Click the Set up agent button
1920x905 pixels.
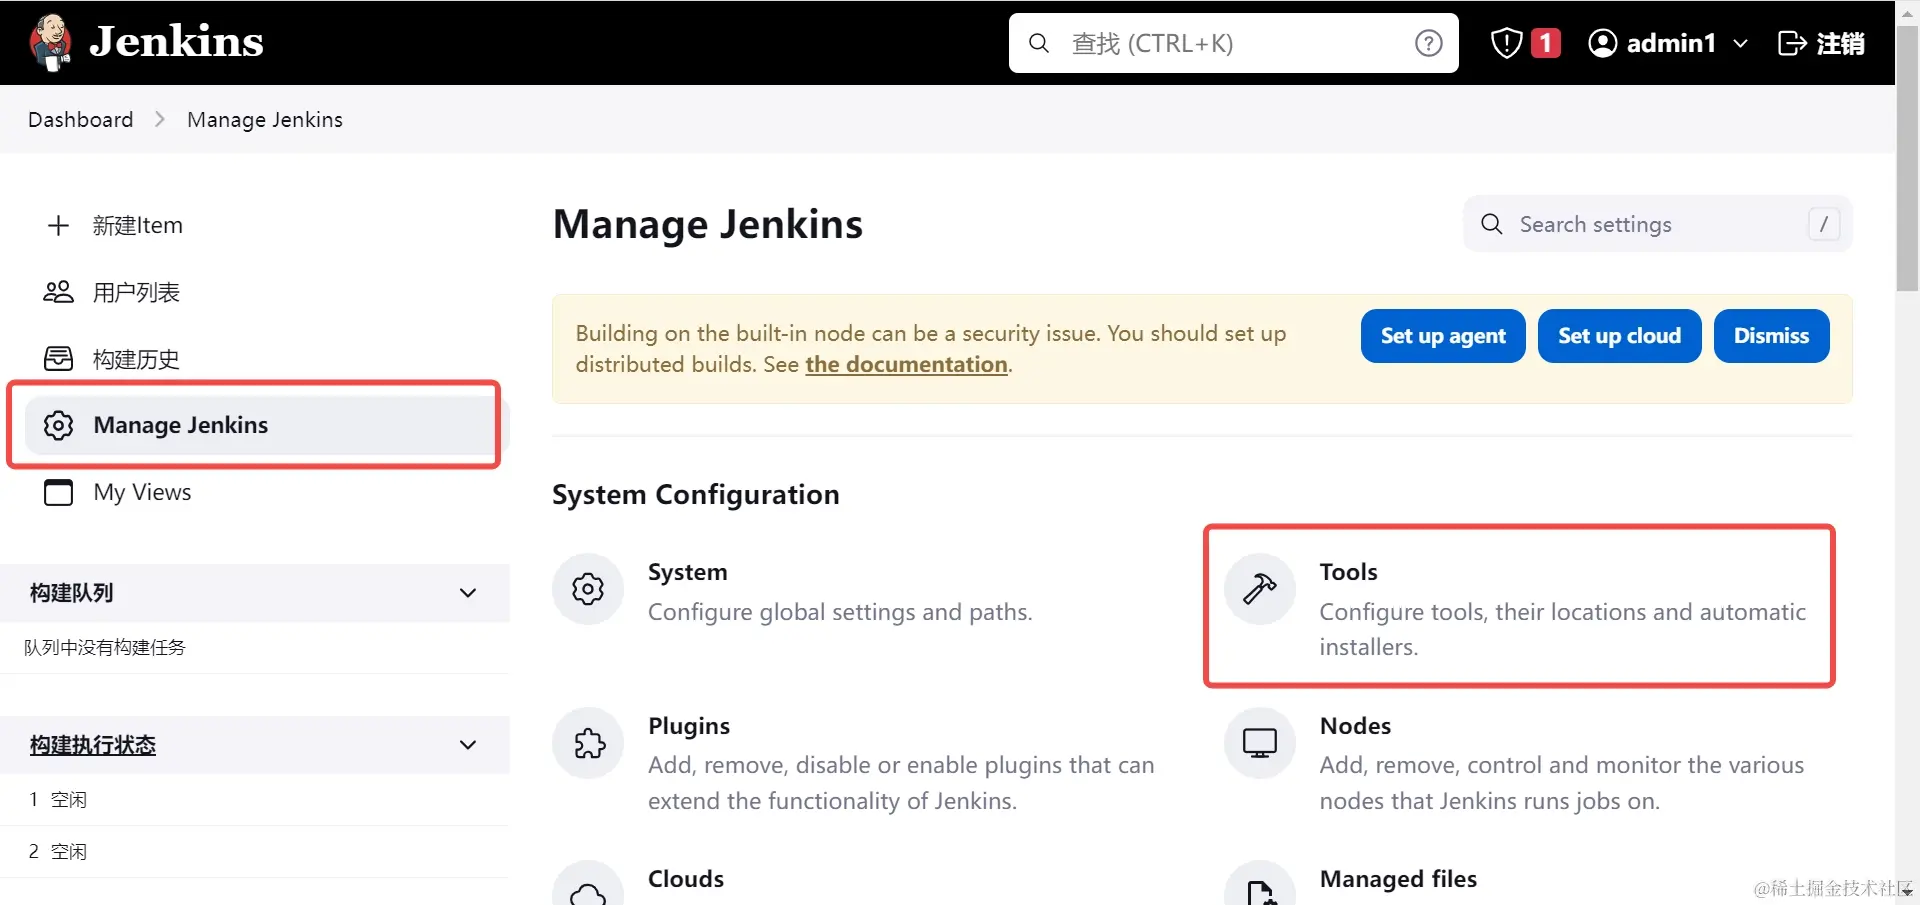coord(1443,335)
